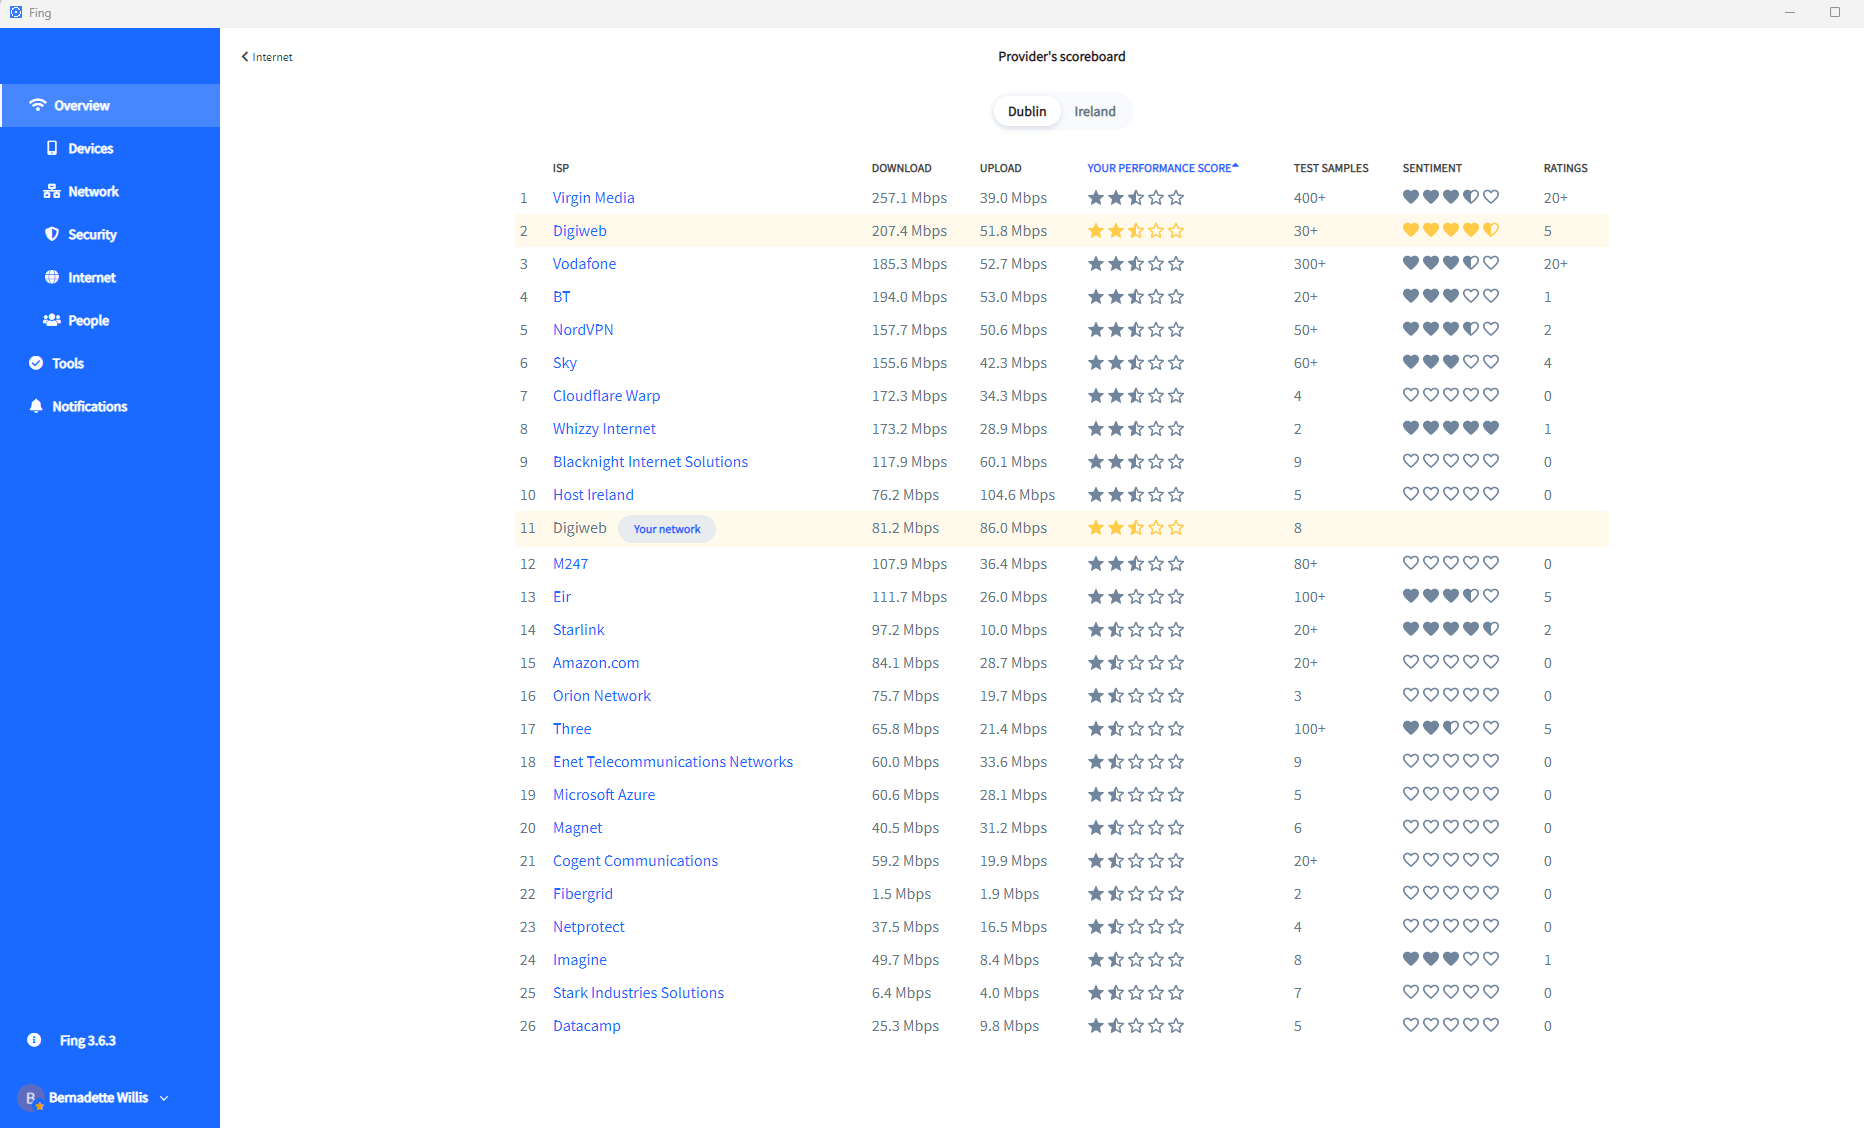This screenshot has height=1128, width=1864.
Task: Go back to Internet page
Action: pyautogui.click(x=267, y=57)
